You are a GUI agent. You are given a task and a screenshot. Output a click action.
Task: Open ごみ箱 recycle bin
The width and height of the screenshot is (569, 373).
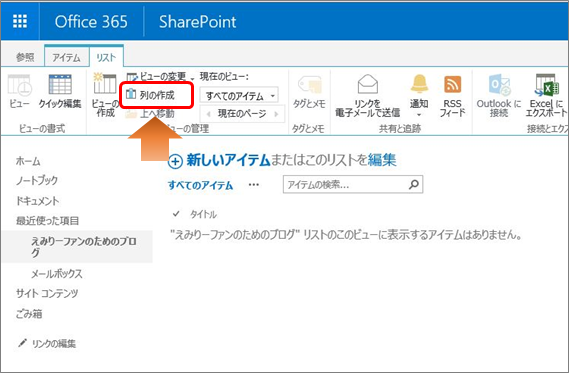[29, 313]
